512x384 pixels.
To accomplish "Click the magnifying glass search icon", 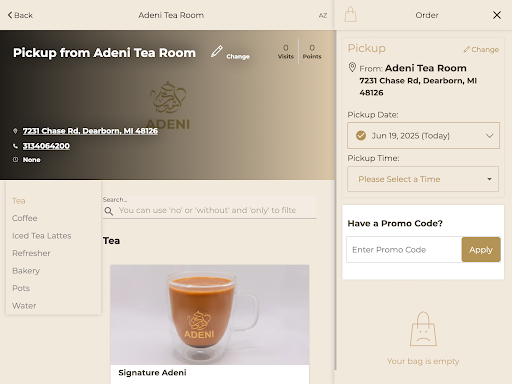I will click(109, 211).
